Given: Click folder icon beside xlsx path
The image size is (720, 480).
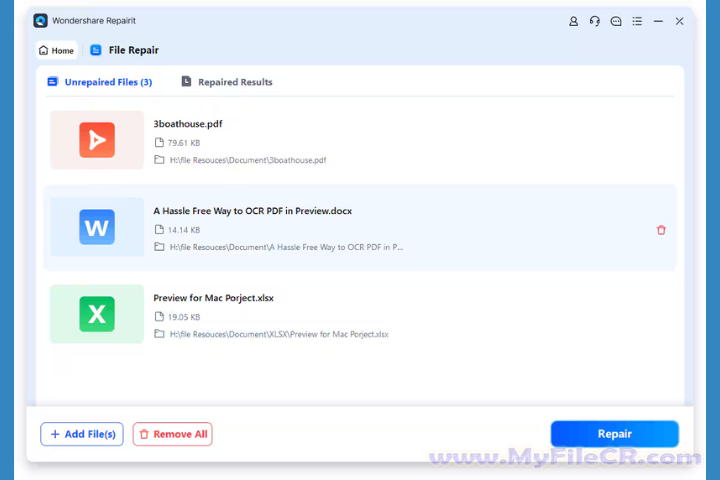Looking at the screenshot, I should (159, 334).
